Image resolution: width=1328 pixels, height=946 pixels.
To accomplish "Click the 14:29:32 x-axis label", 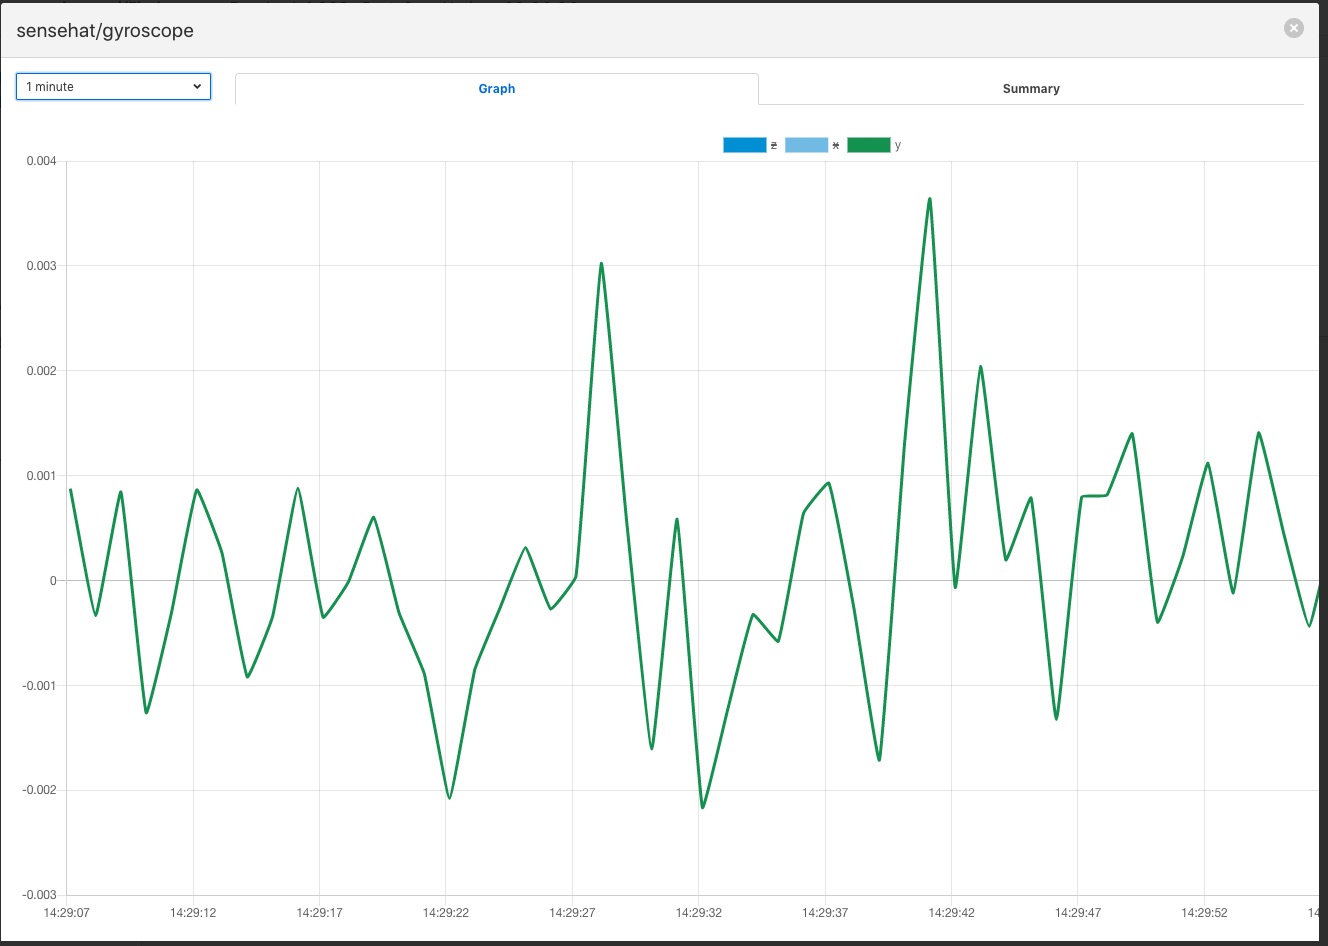I will pyautogui.click(x=698, y=913).
